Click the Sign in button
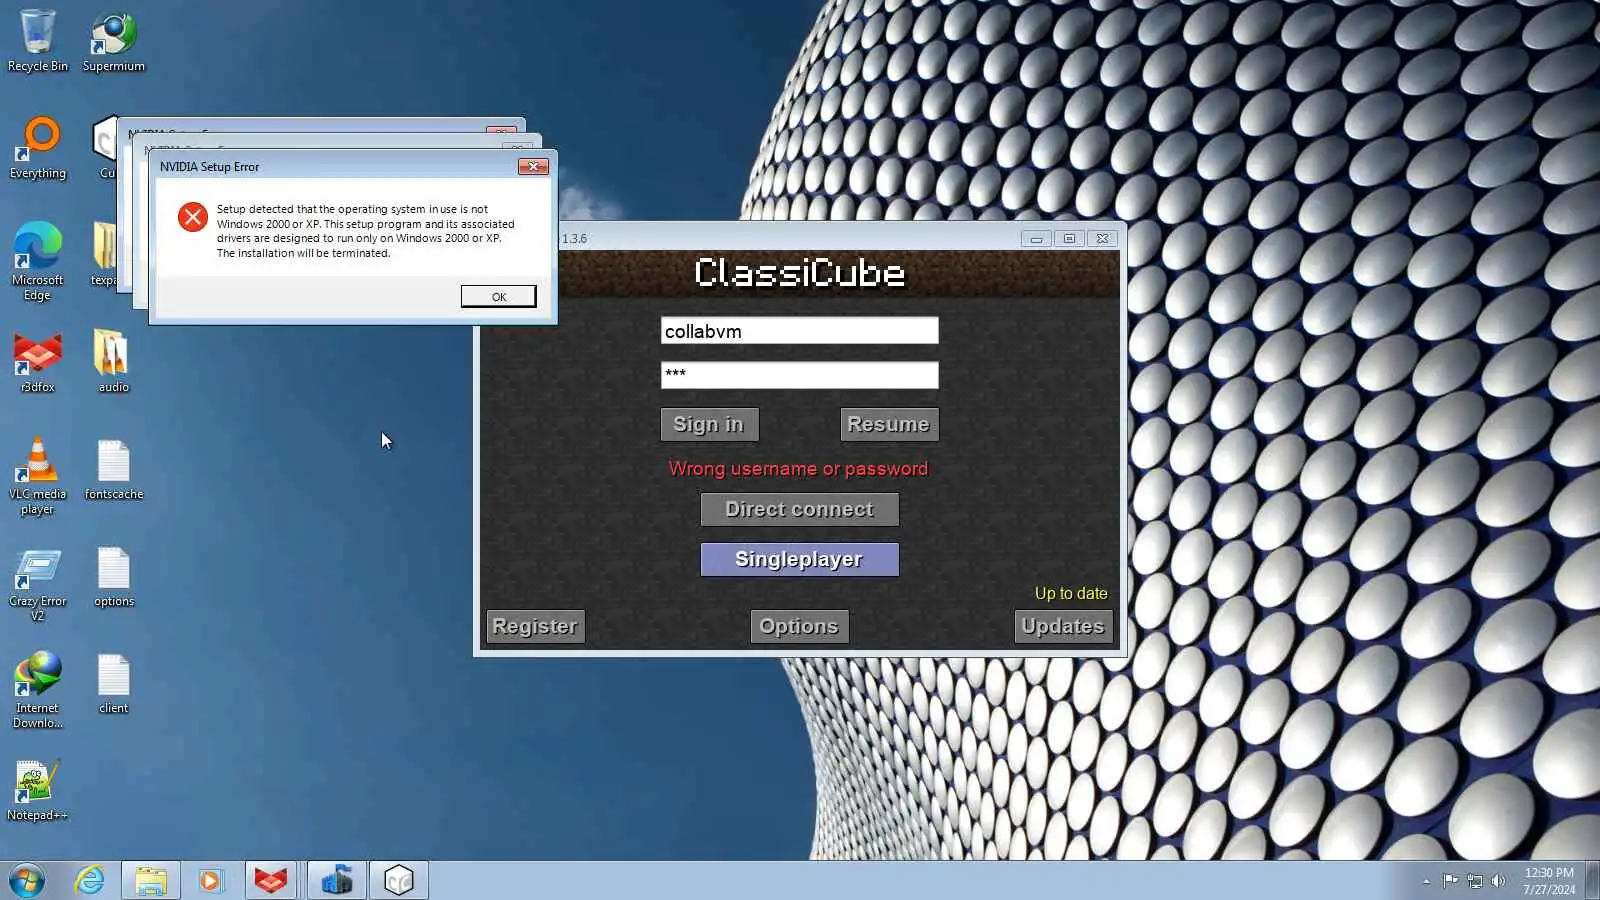The width and height of the screenshot is (1600, 900). coord(709,424)
